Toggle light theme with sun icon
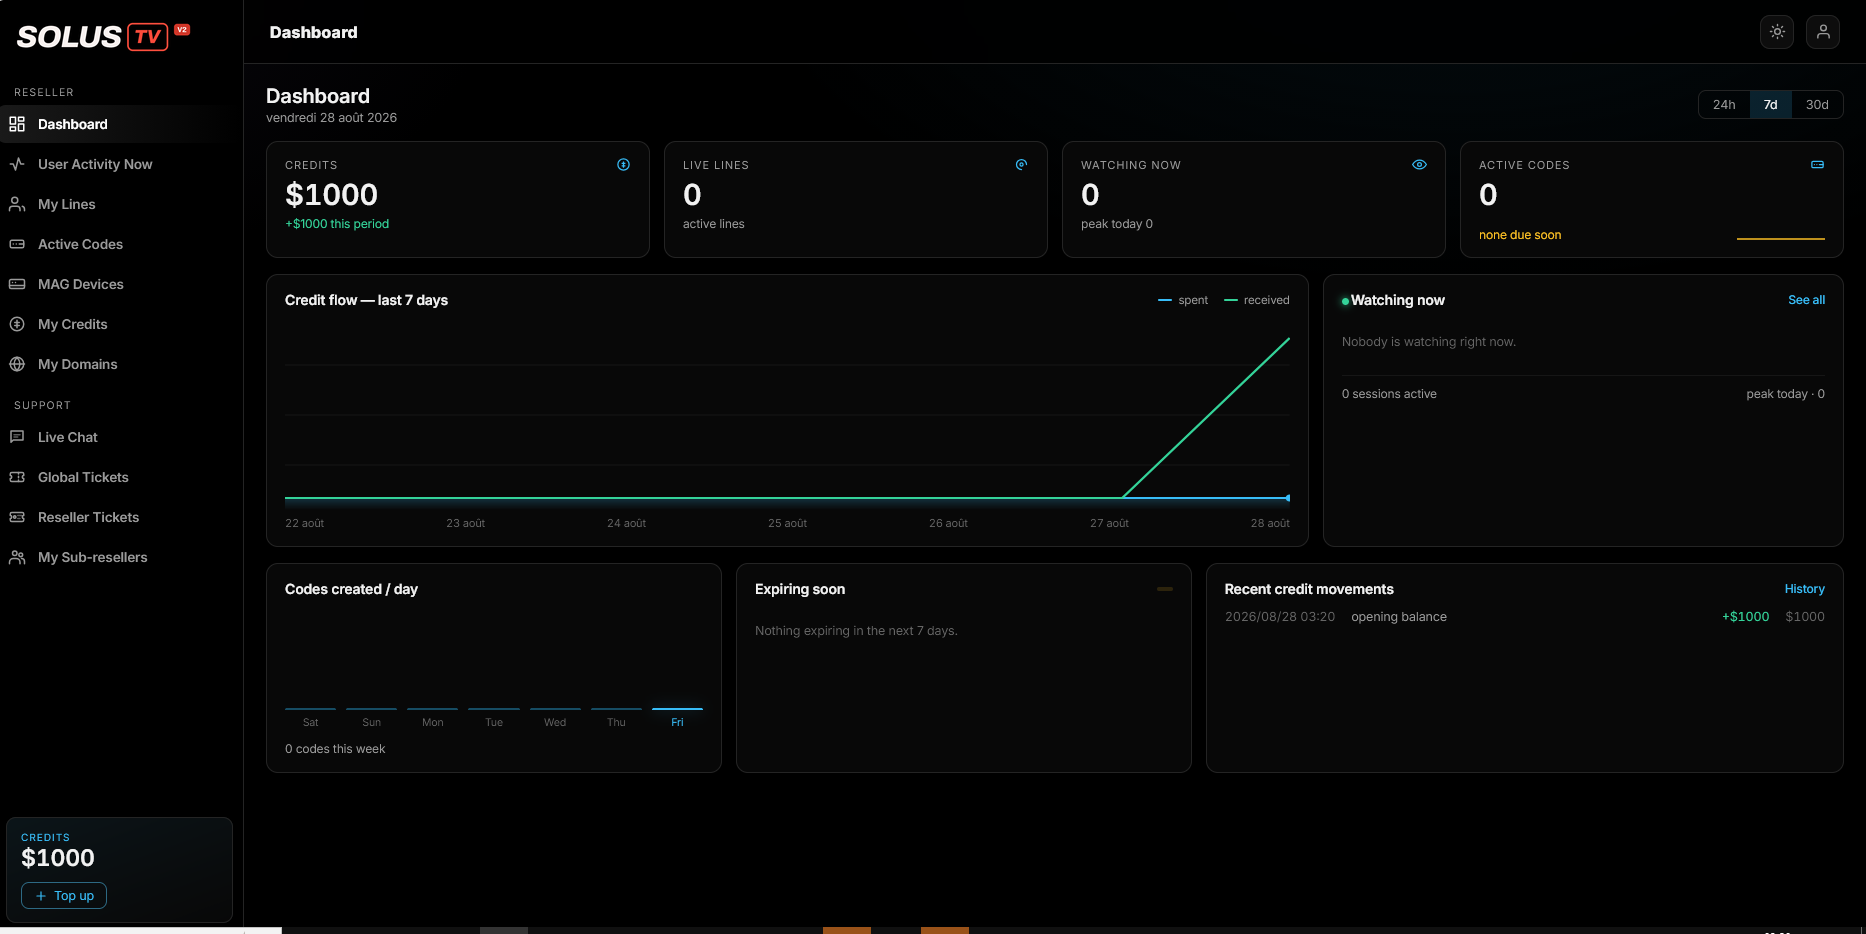The width and height of the screenshot is (1866, 934). (1777, 32)
